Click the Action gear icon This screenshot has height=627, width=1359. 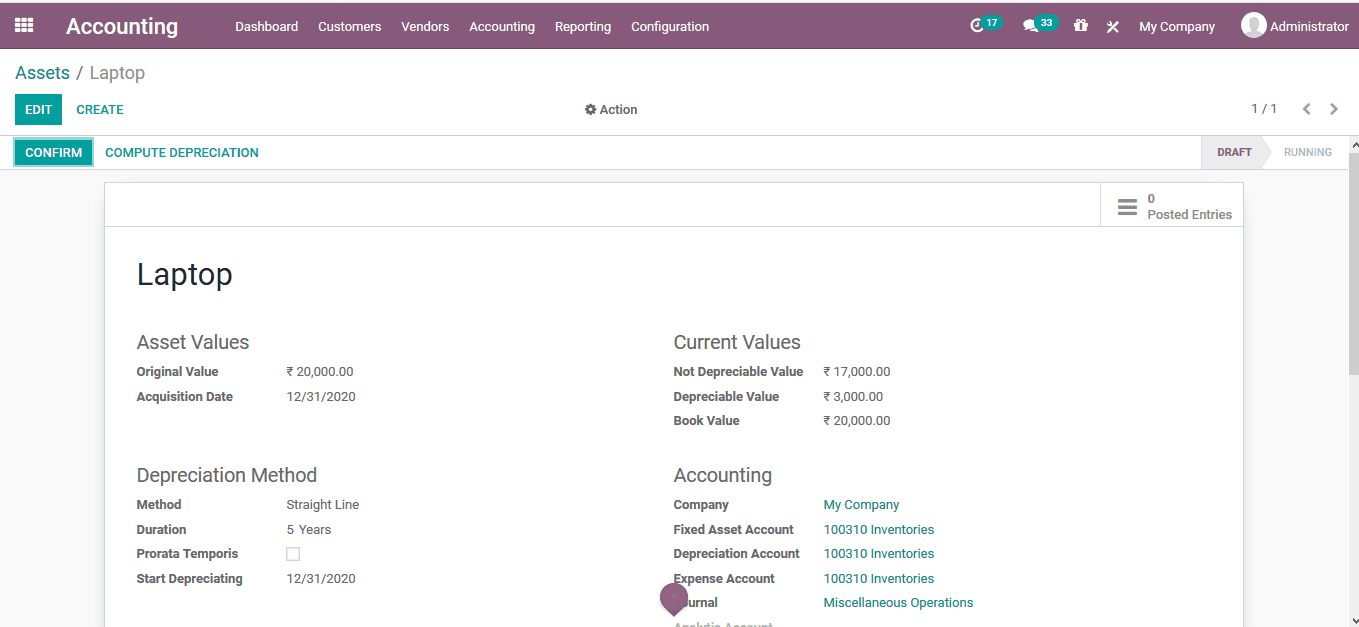(x=590, y=109)
